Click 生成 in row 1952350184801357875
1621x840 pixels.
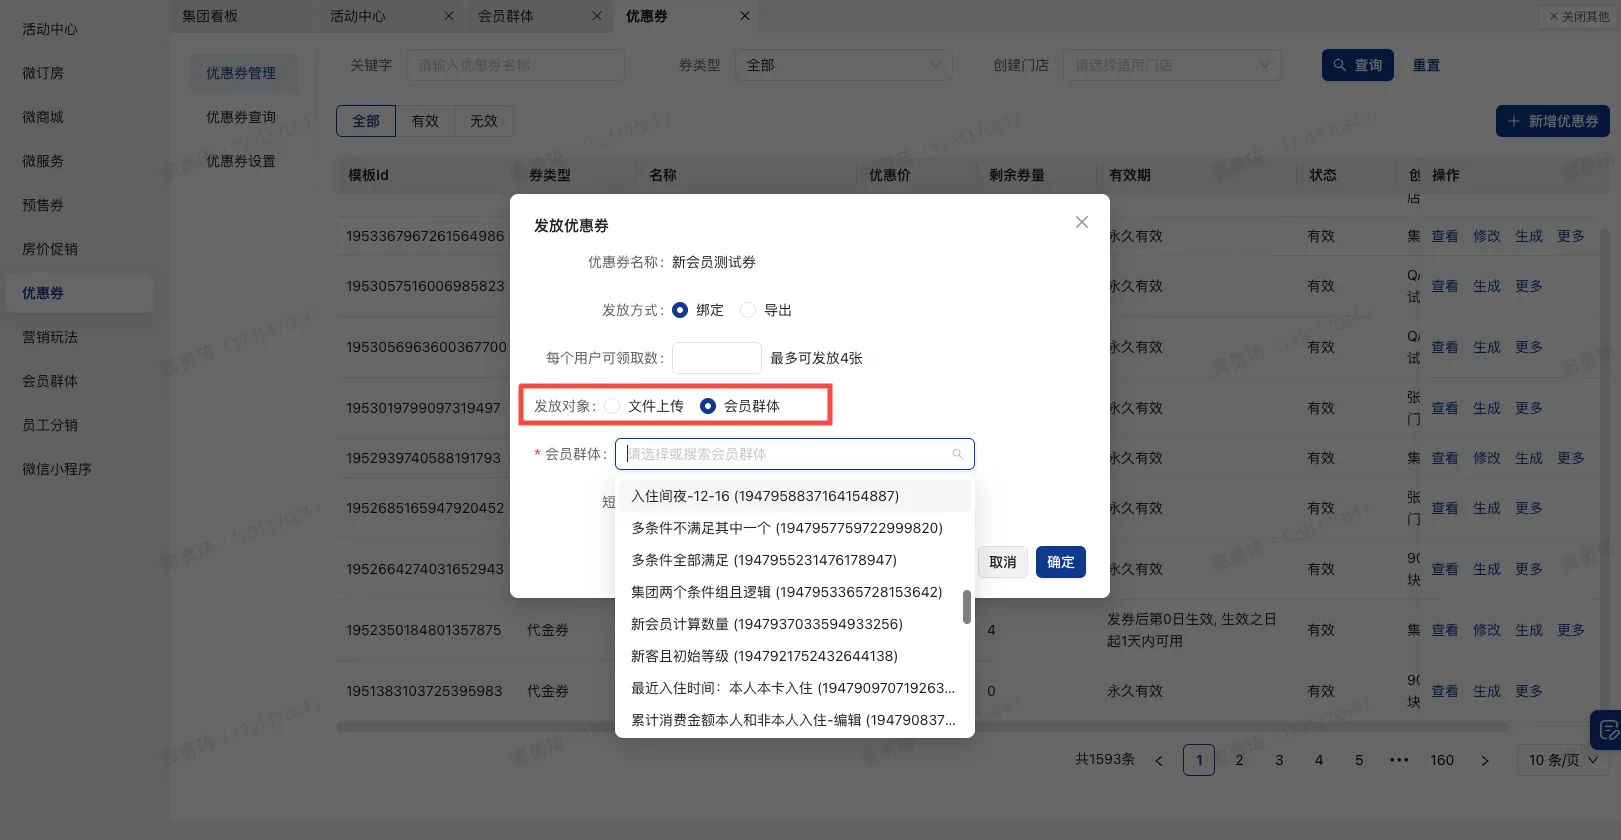point(1529,630)
